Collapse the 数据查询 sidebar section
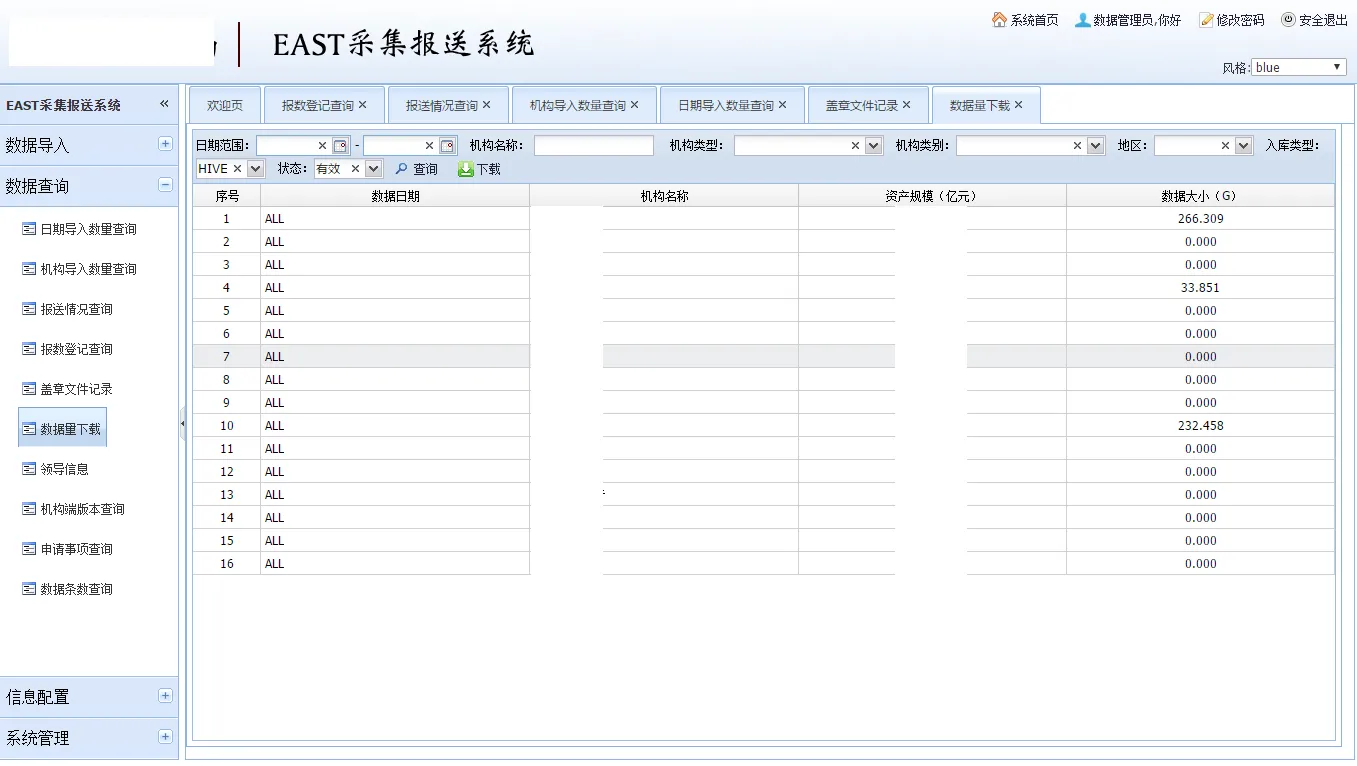1357x766 pixels. [165, 185]
